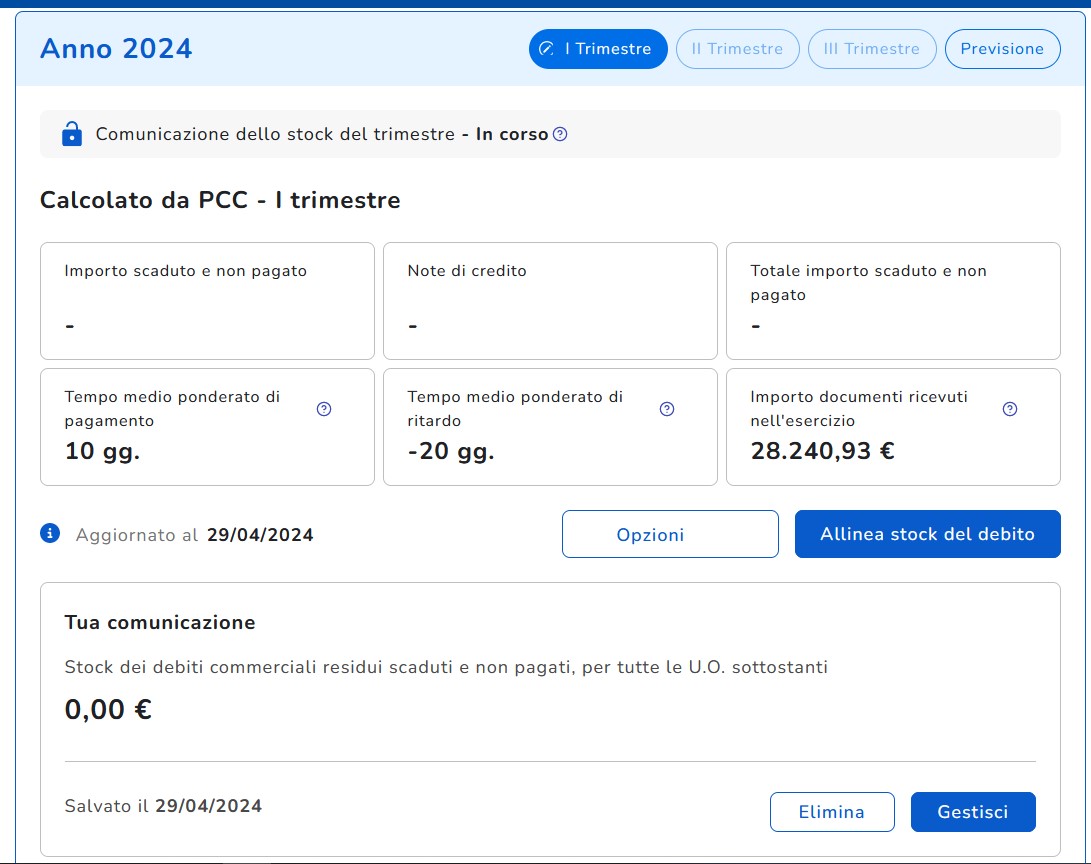Select the I Trimestre tab
1091x864 pixels.
click(x=598, y=49)
